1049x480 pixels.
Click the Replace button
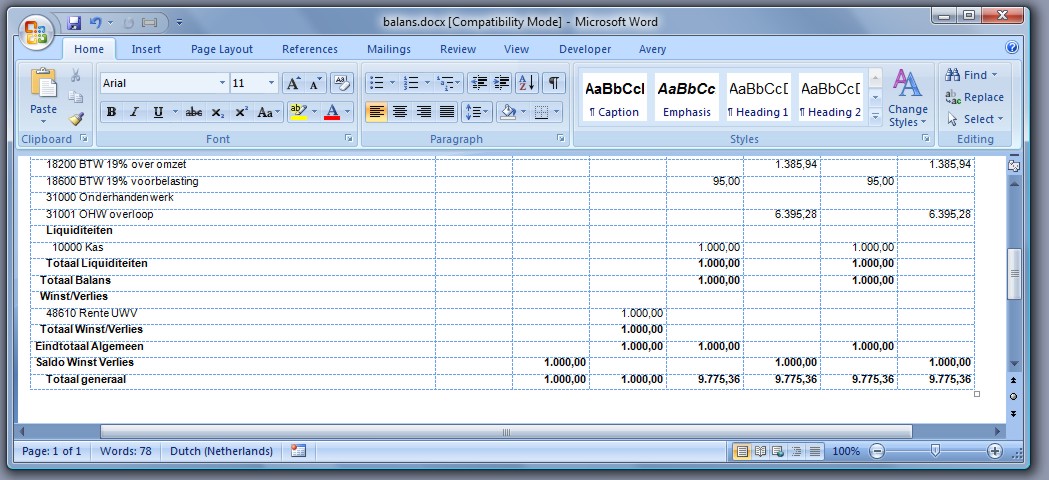(x=975, y=97)
